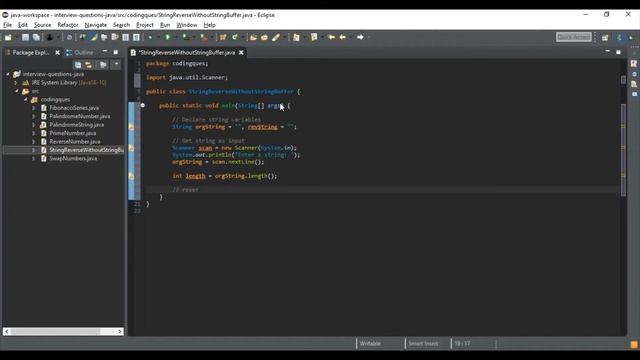Select ReverseNumber.java in Package Explorer

point(75,142)
